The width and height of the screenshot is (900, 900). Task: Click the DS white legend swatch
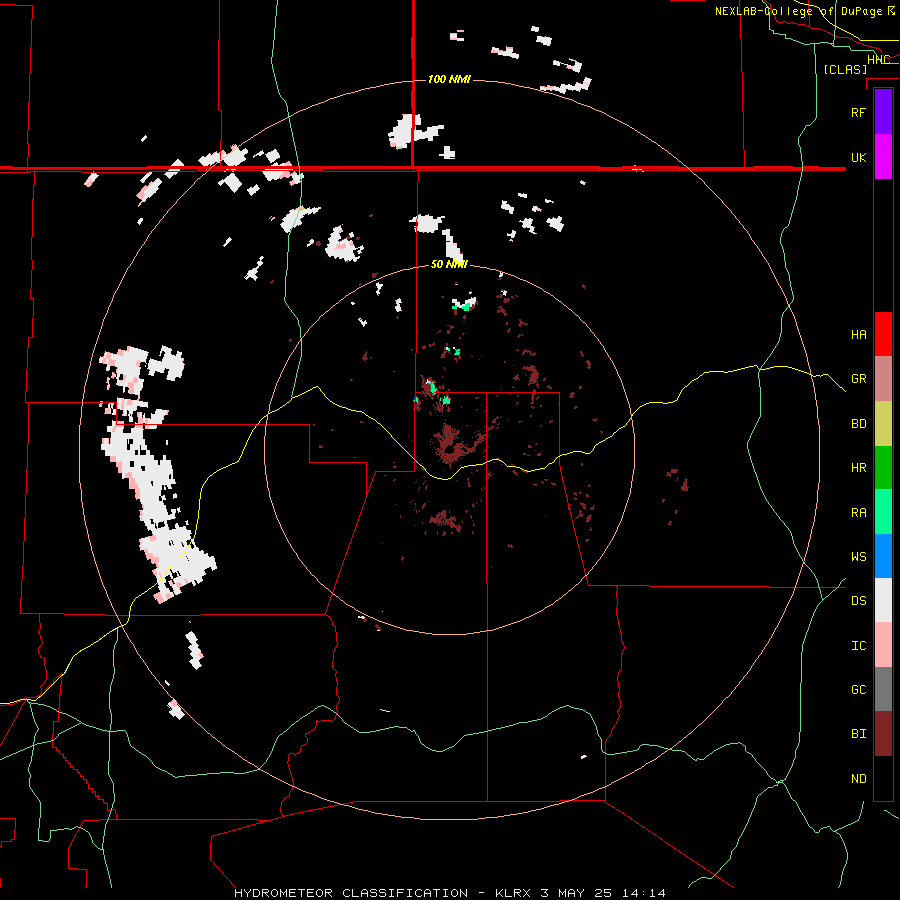point(883,600)
